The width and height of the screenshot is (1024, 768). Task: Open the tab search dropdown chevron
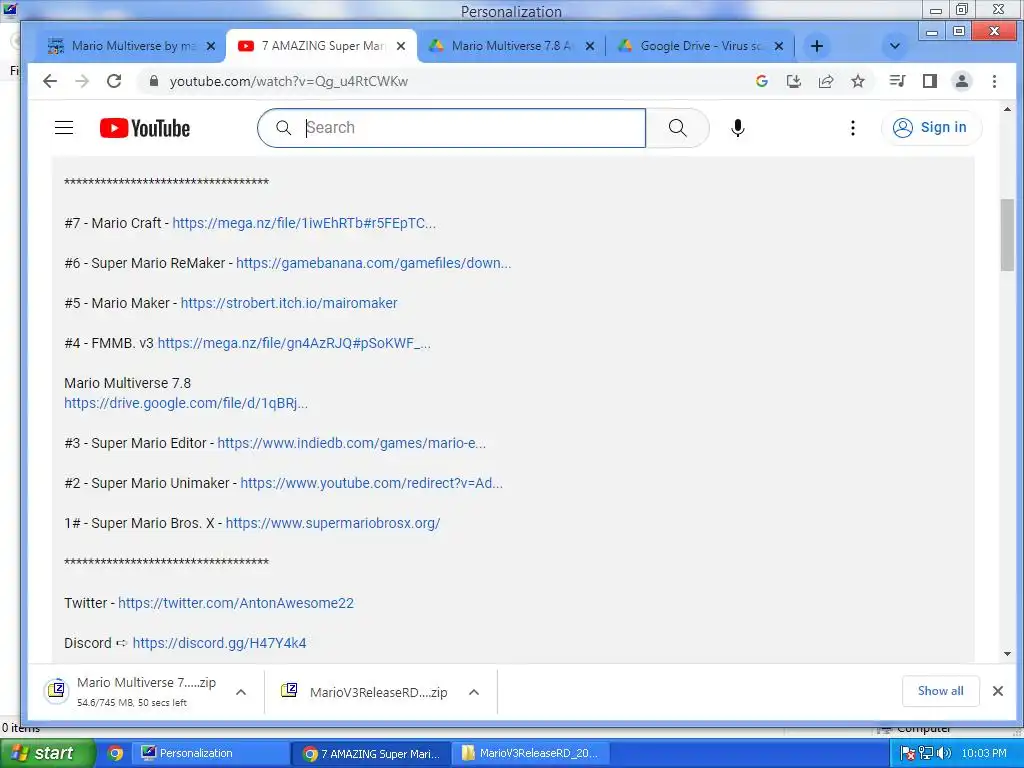pyautogui.click(x=895, y=46)
